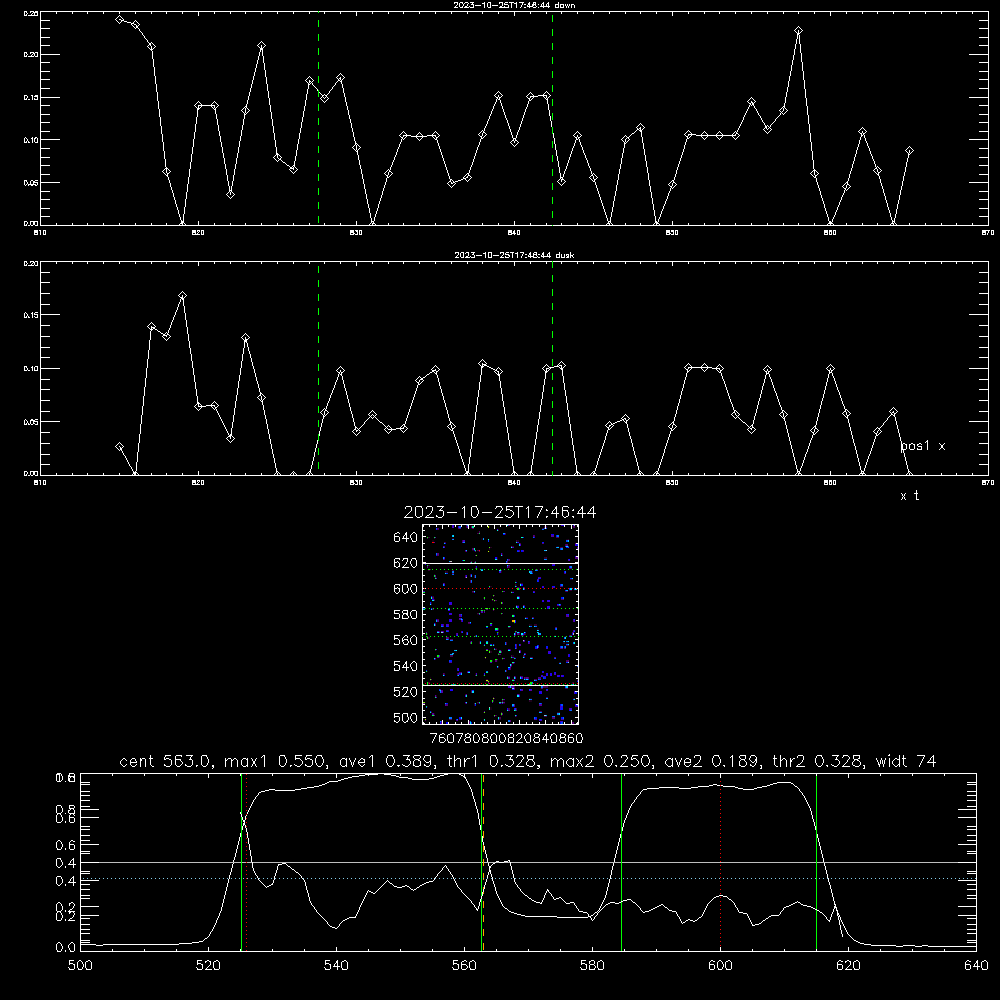This screenshot has height=1000, width=1000.
Task: Click the blue dotted horizontal threshold line
Action: [x=528, y=879]
